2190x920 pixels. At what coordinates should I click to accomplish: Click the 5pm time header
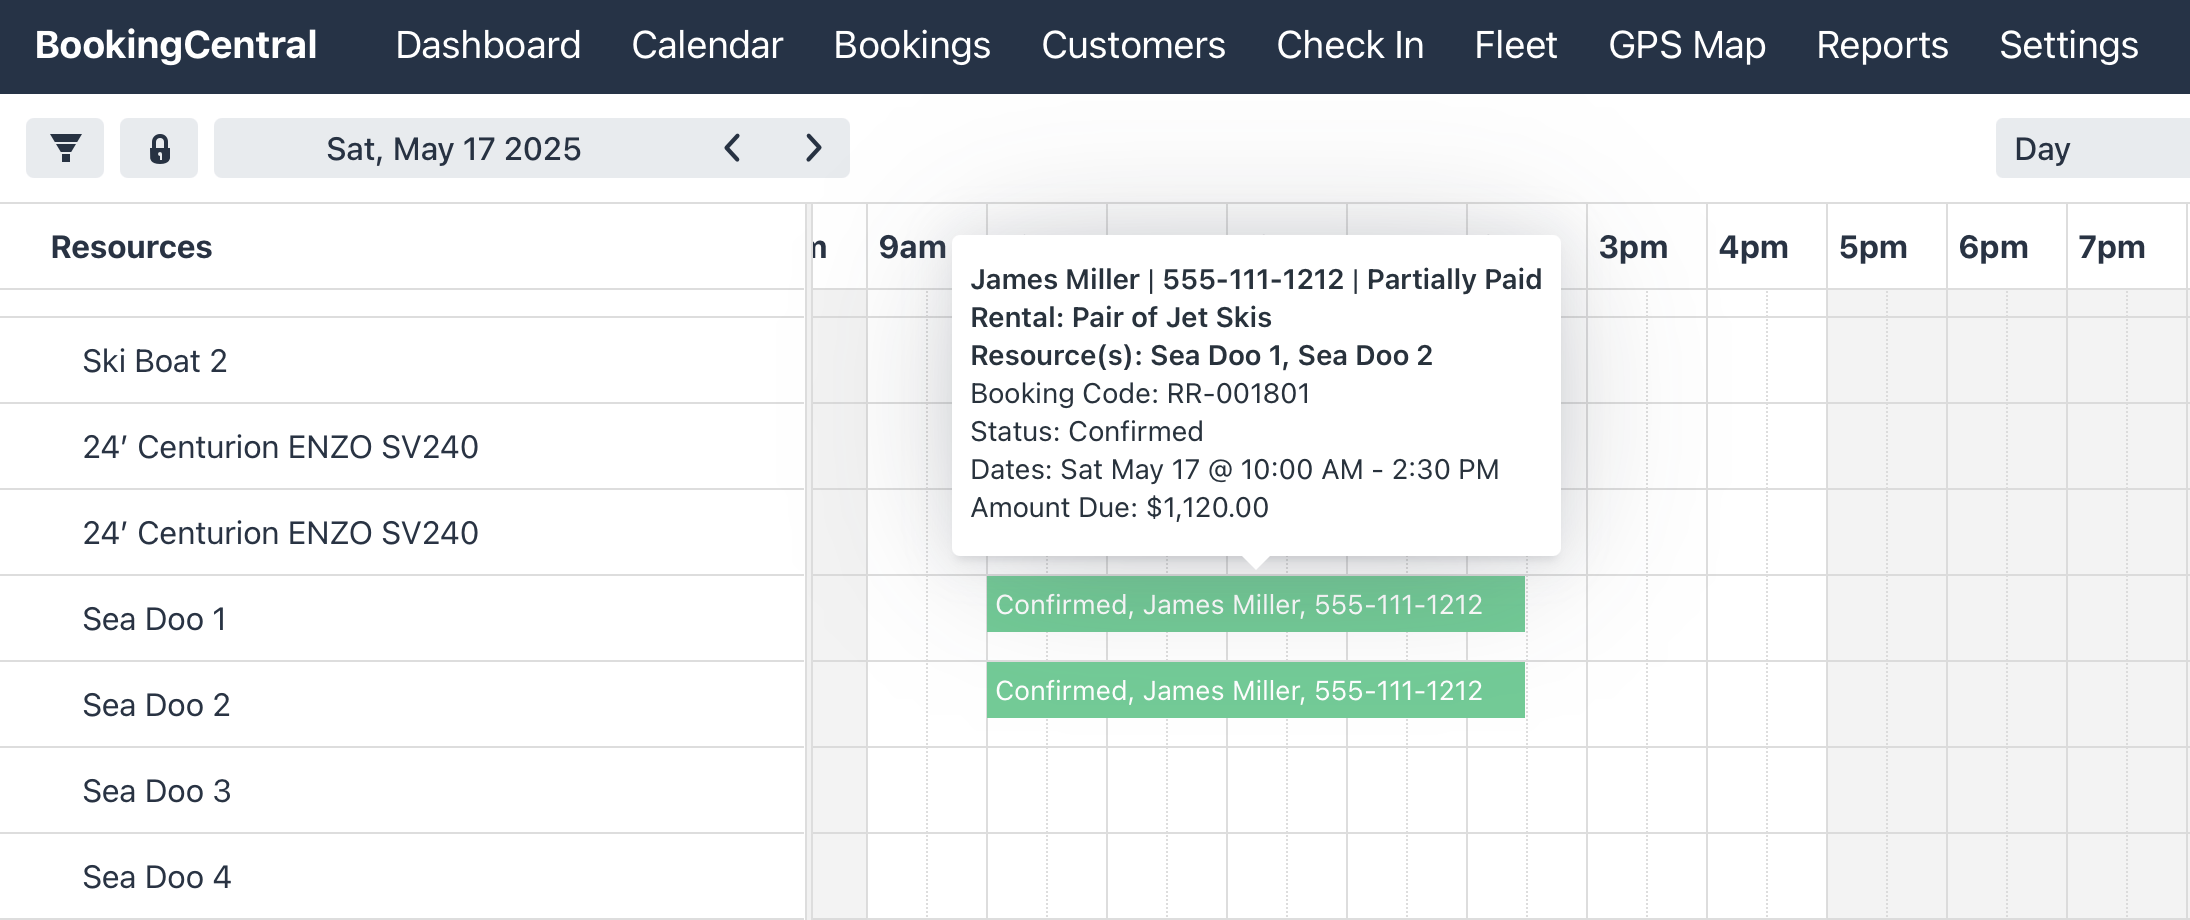point(1873,247)
